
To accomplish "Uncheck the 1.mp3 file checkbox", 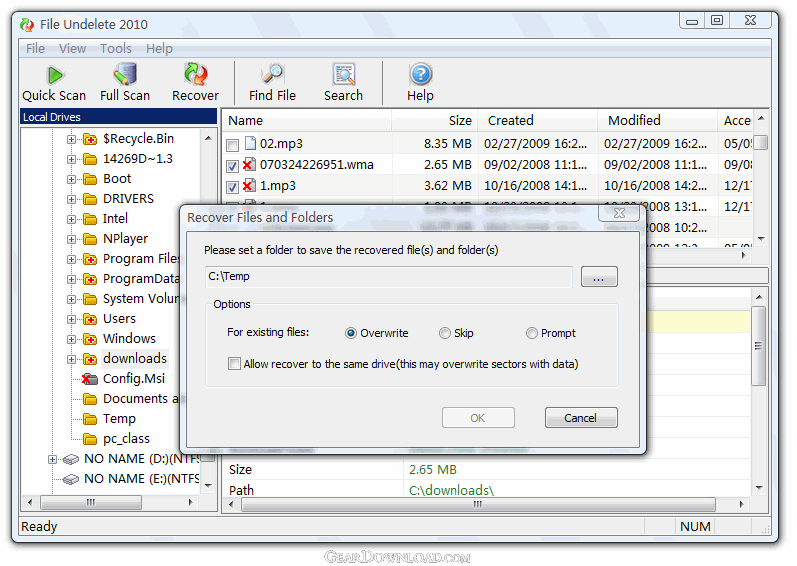I will [232, 187].
